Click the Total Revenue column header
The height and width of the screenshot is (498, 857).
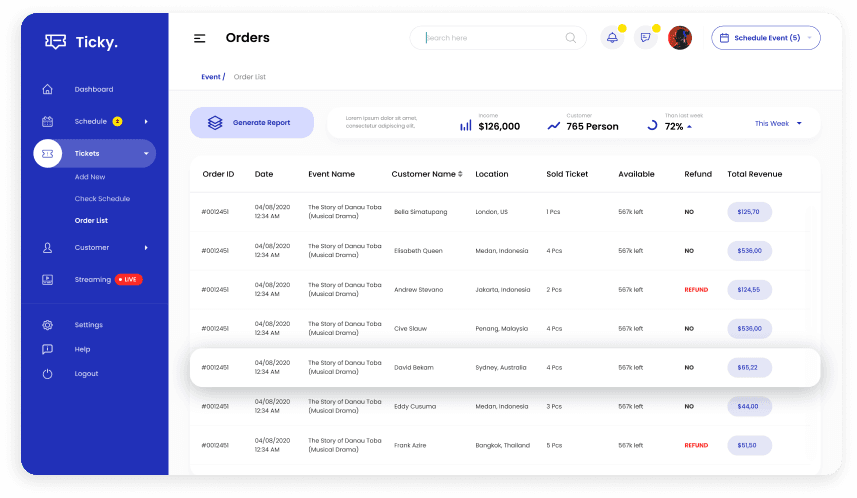754,174
